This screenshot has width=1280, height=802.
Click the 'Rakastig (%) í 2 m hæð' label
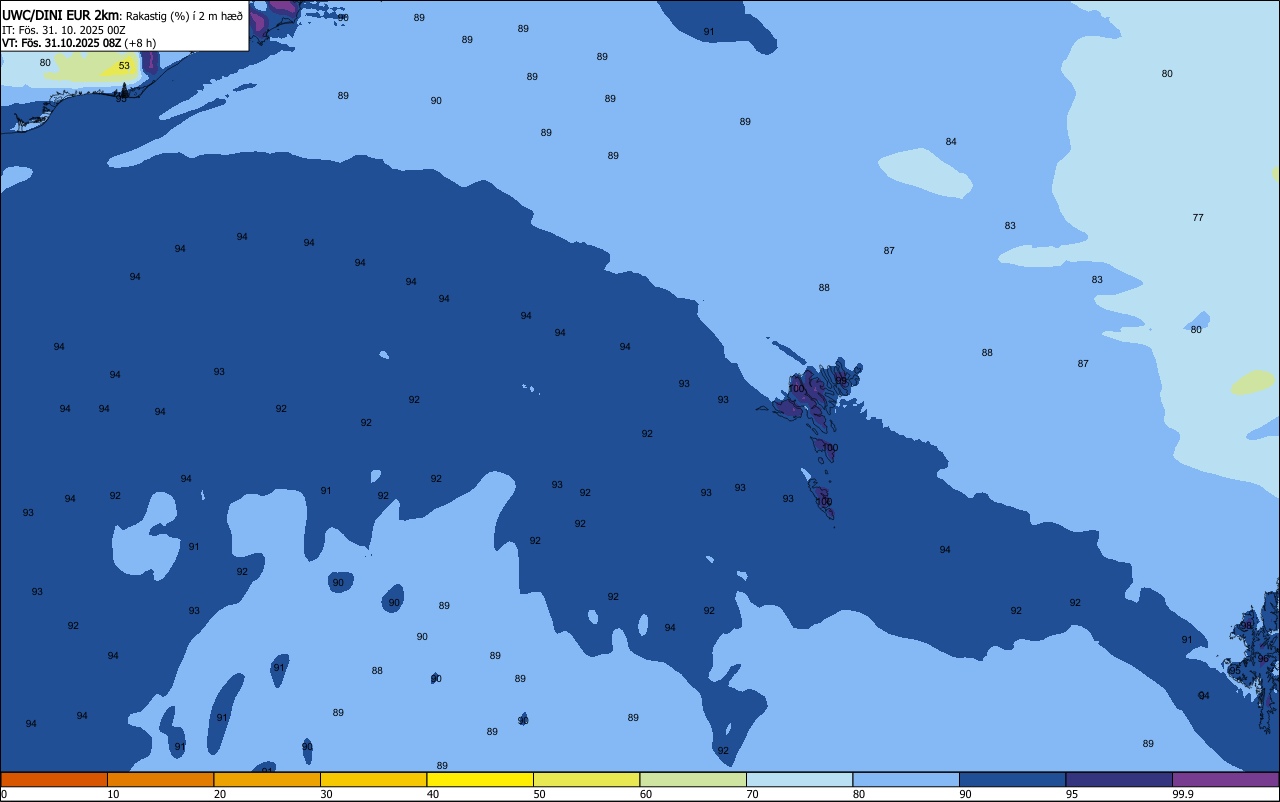(x=184, y=16)
